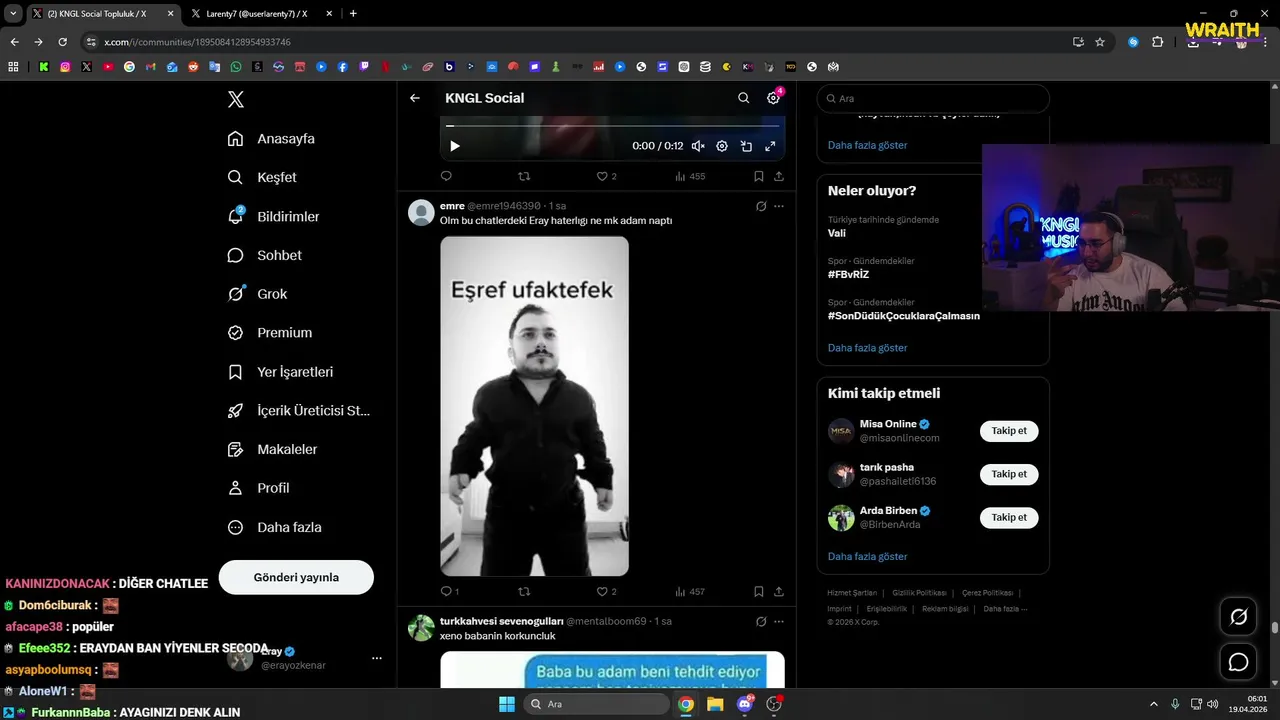Open Makaleler in the sidebar
Screen dimensions: 1280x720
tap(272, 450)
